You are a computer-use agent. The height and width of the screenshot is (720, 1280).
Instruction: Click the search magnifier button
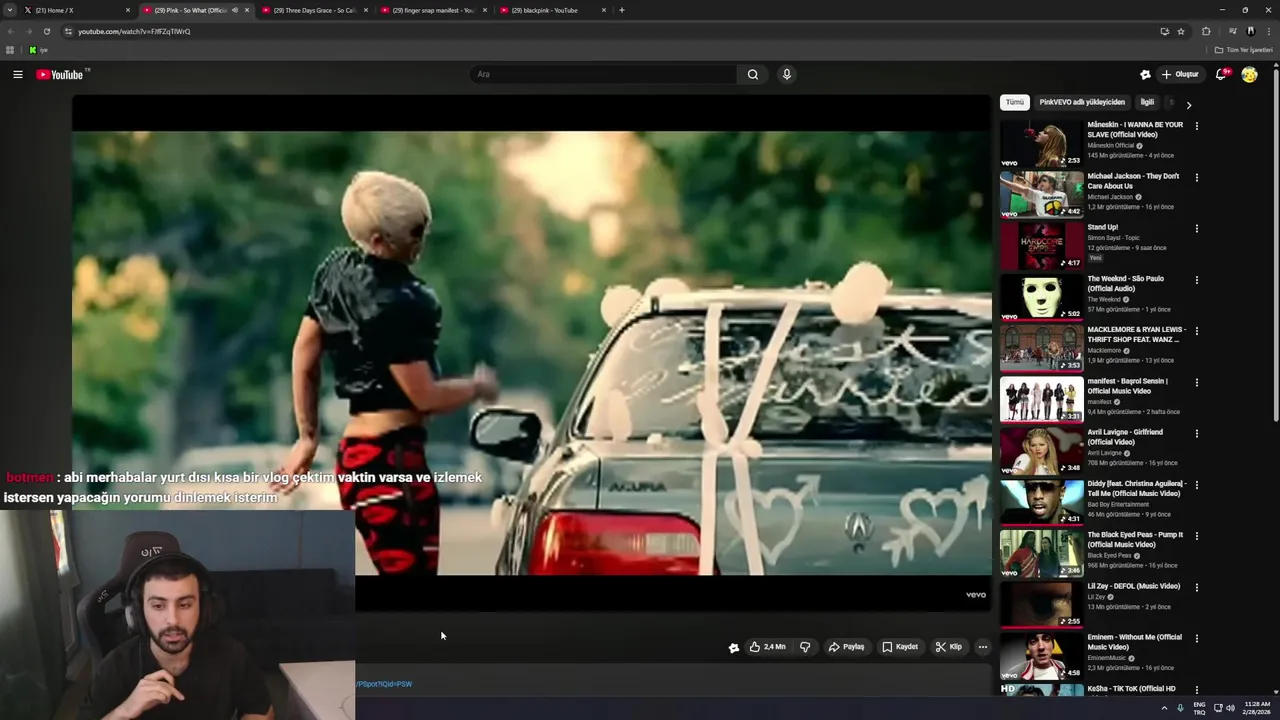point(753,74)
